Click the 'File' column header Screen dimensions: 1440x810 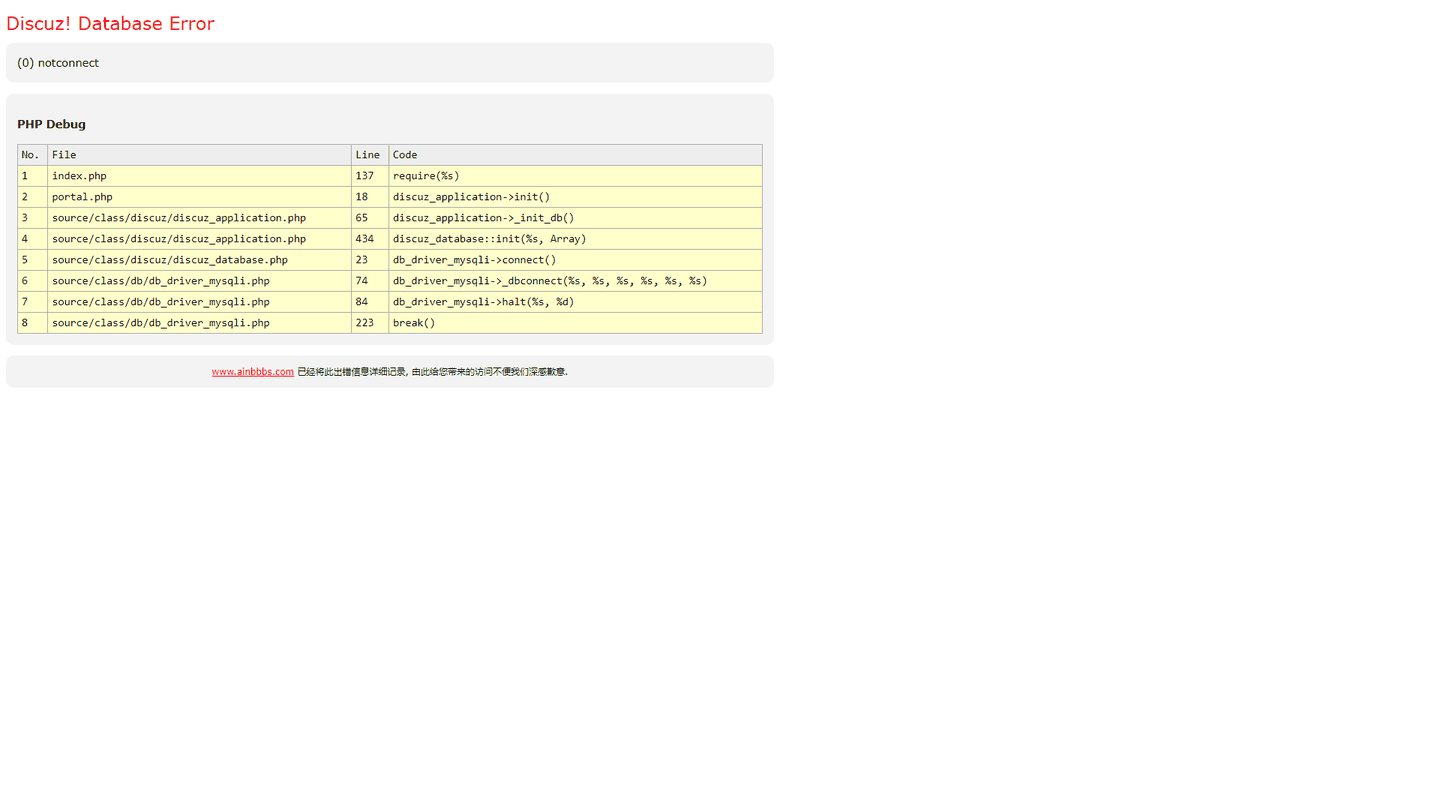coord(199,155)
